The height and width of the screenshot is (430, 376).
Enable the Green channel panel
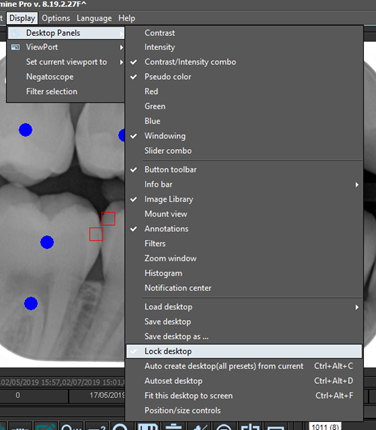point(244,106)
